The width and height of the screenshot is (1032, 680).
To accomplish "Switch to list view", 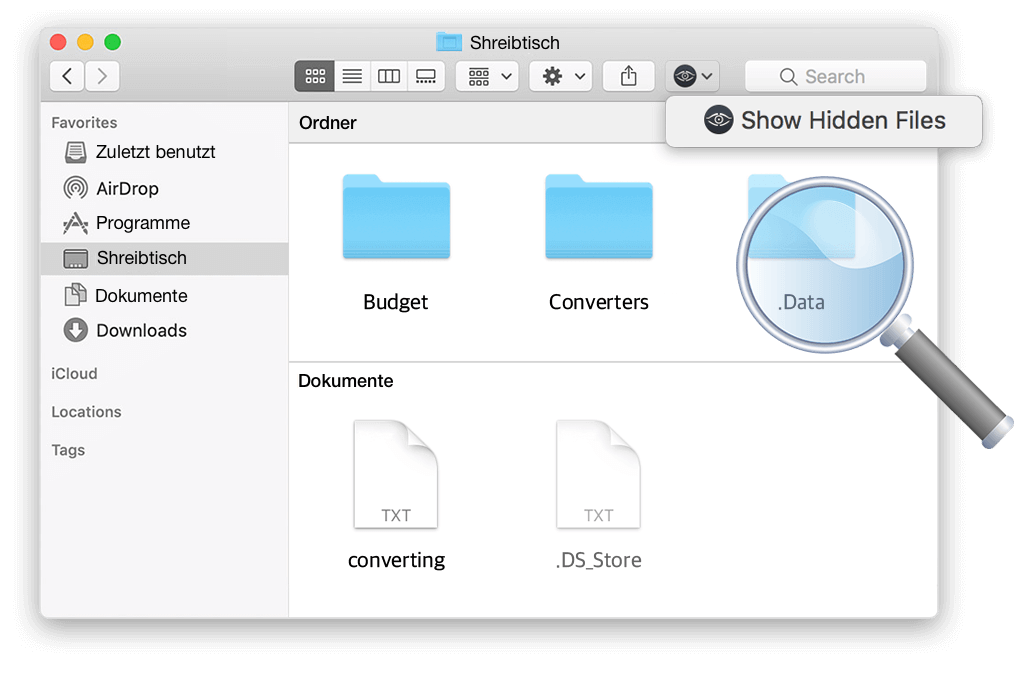I will point(352,76).
